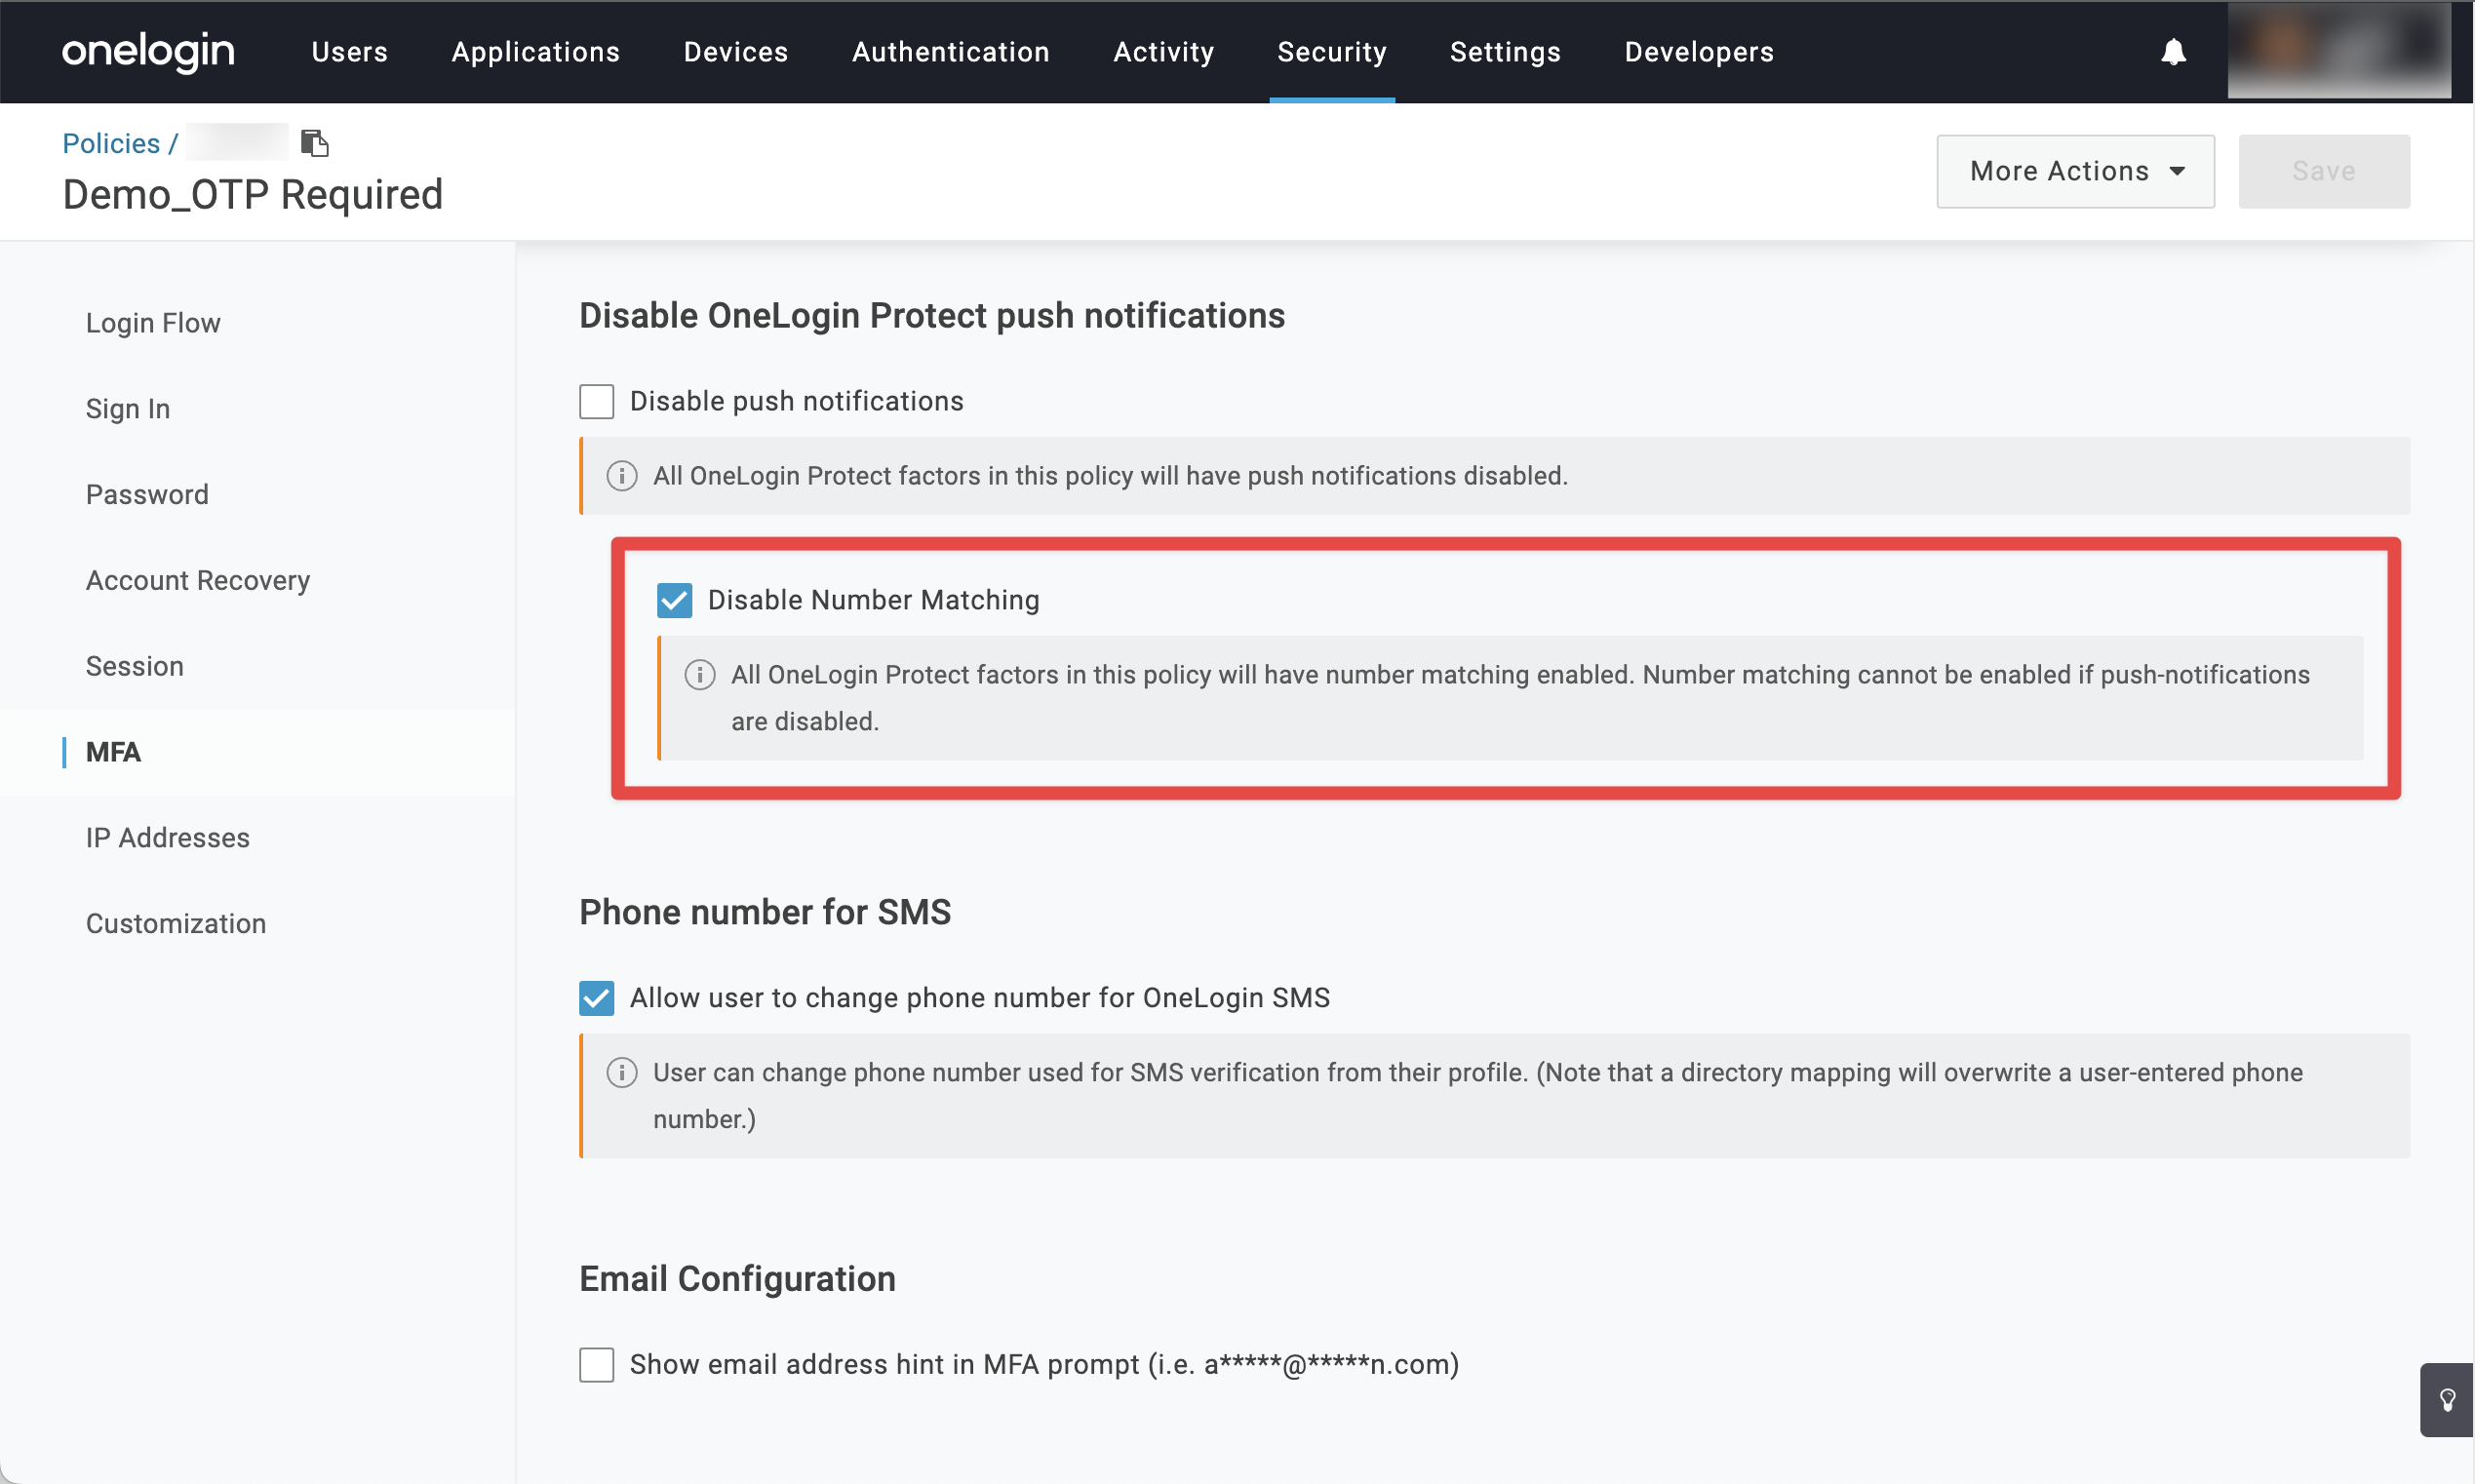Click the Disable OneLogin Protect push notifications heading
2475x1484 pixels.
(x=931, y=316)
